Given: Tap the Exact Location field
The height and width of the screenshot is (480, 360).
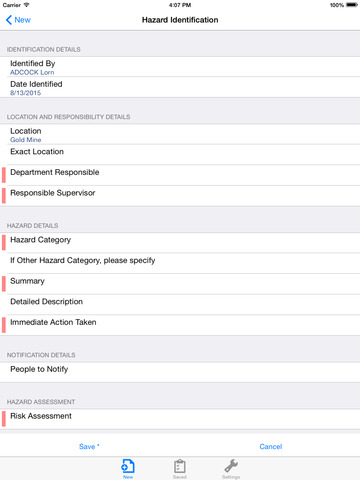Looking at the screenshot, I should click(x=180, y=155).
